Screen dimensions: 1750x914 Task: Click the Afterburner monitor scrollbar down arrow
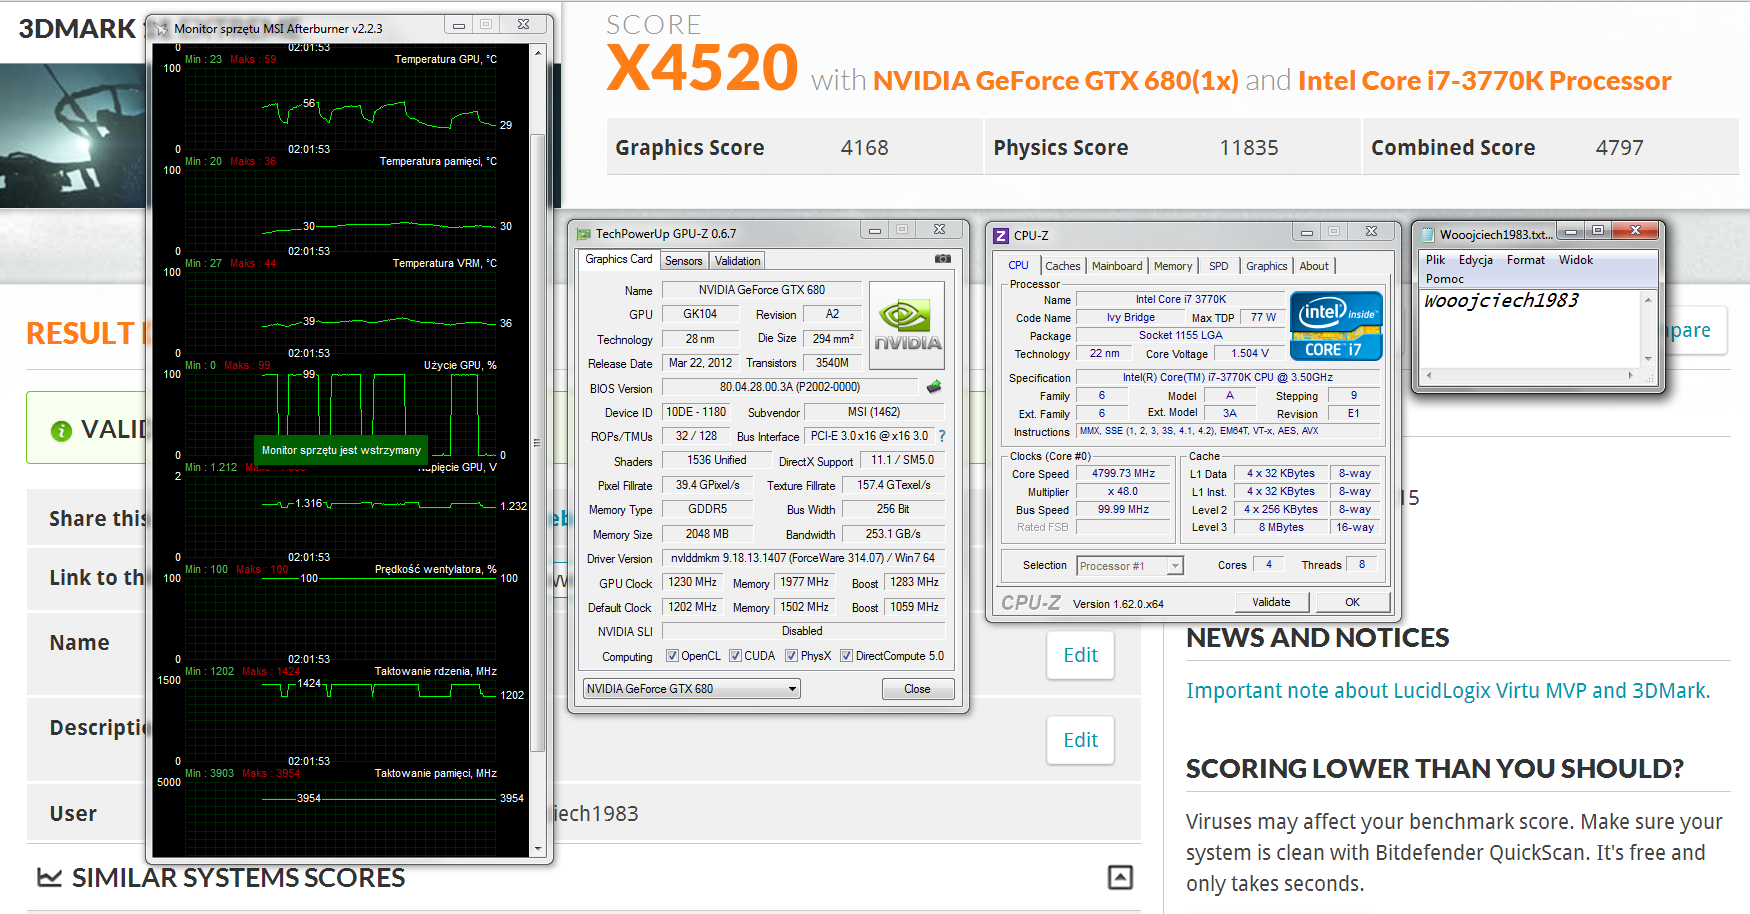tap(538, 849)
